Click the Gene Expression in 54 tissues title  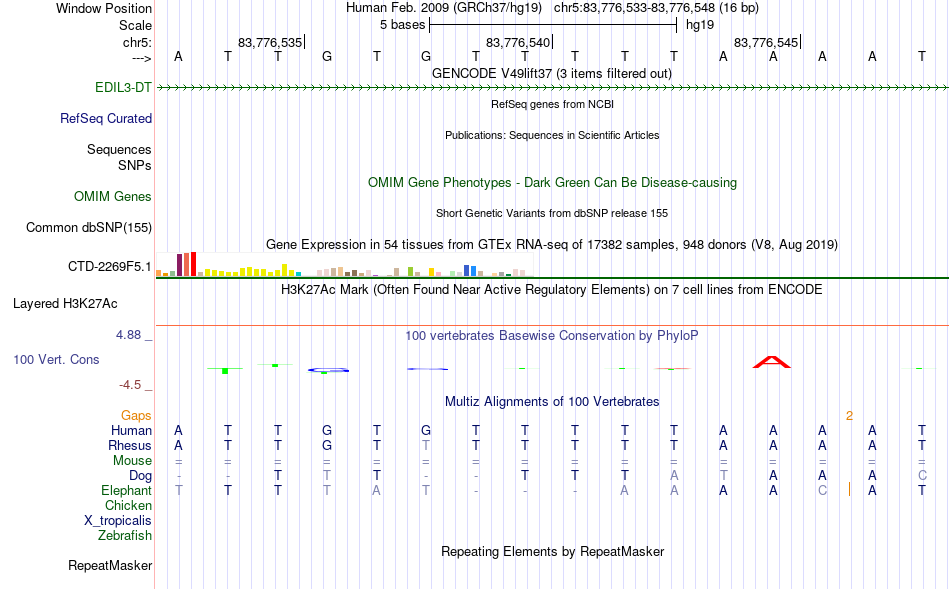[x=552, y=245]
